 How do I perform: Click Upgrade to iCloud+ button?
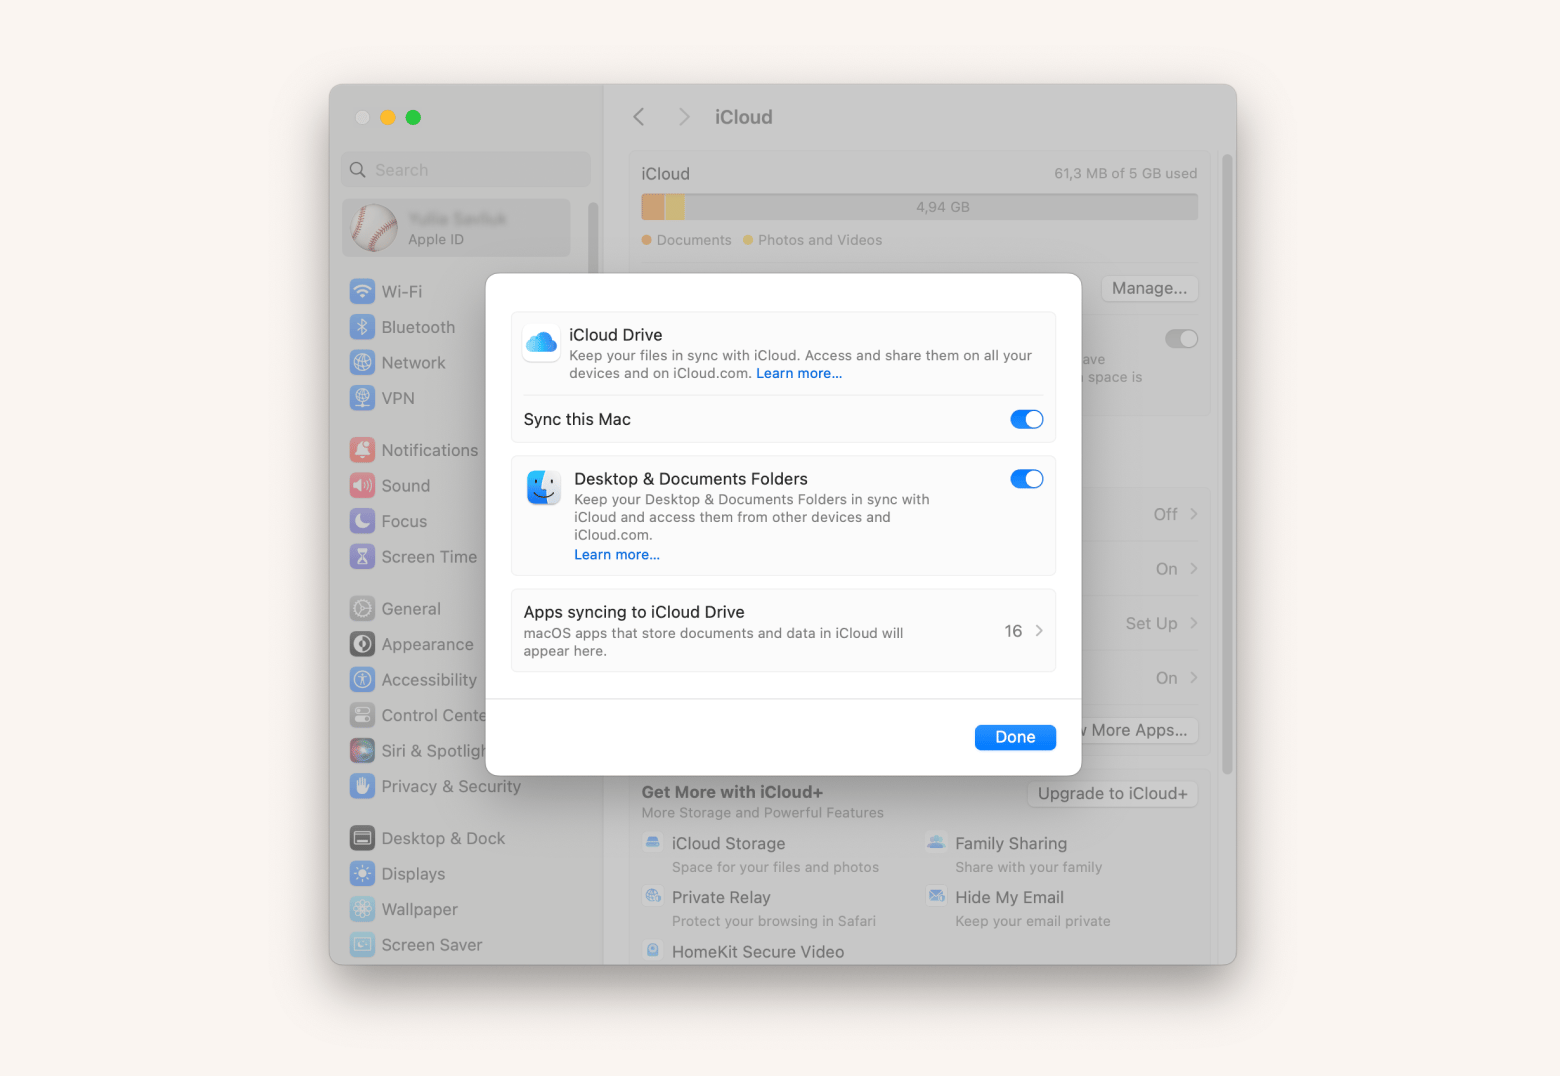(1112, 794)
